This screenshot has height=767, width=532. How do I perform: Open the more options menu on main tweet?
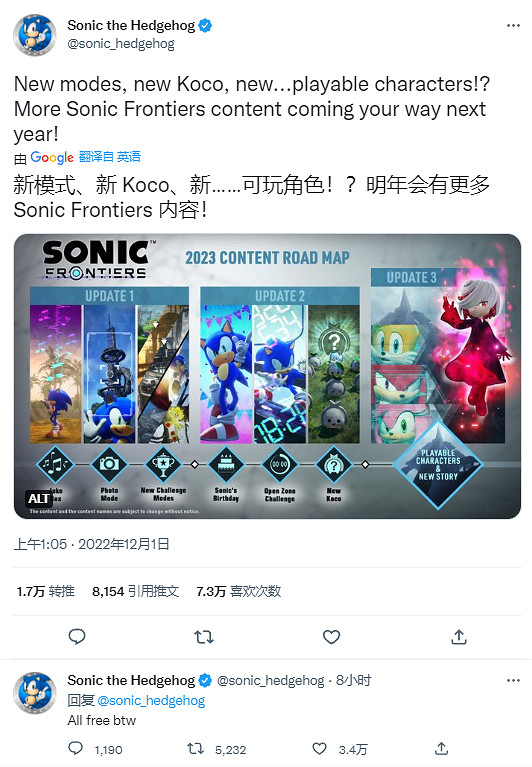point(513,25)
